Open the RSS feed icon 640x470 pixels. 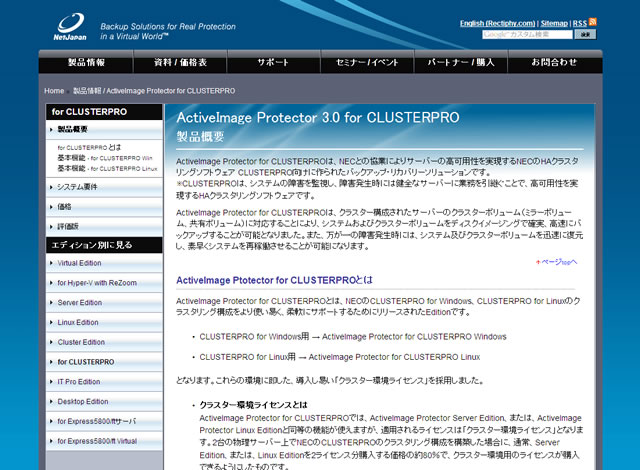(x=593, y=22)
